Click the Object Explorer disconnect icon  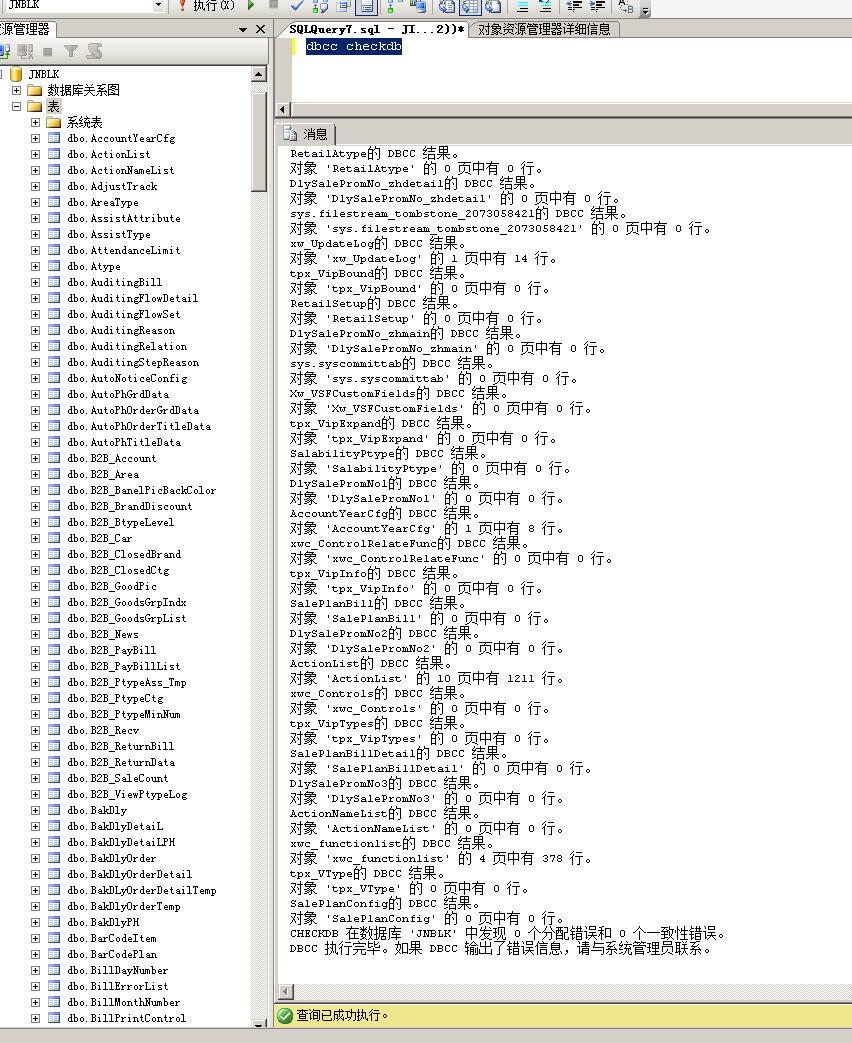[25, 51]
